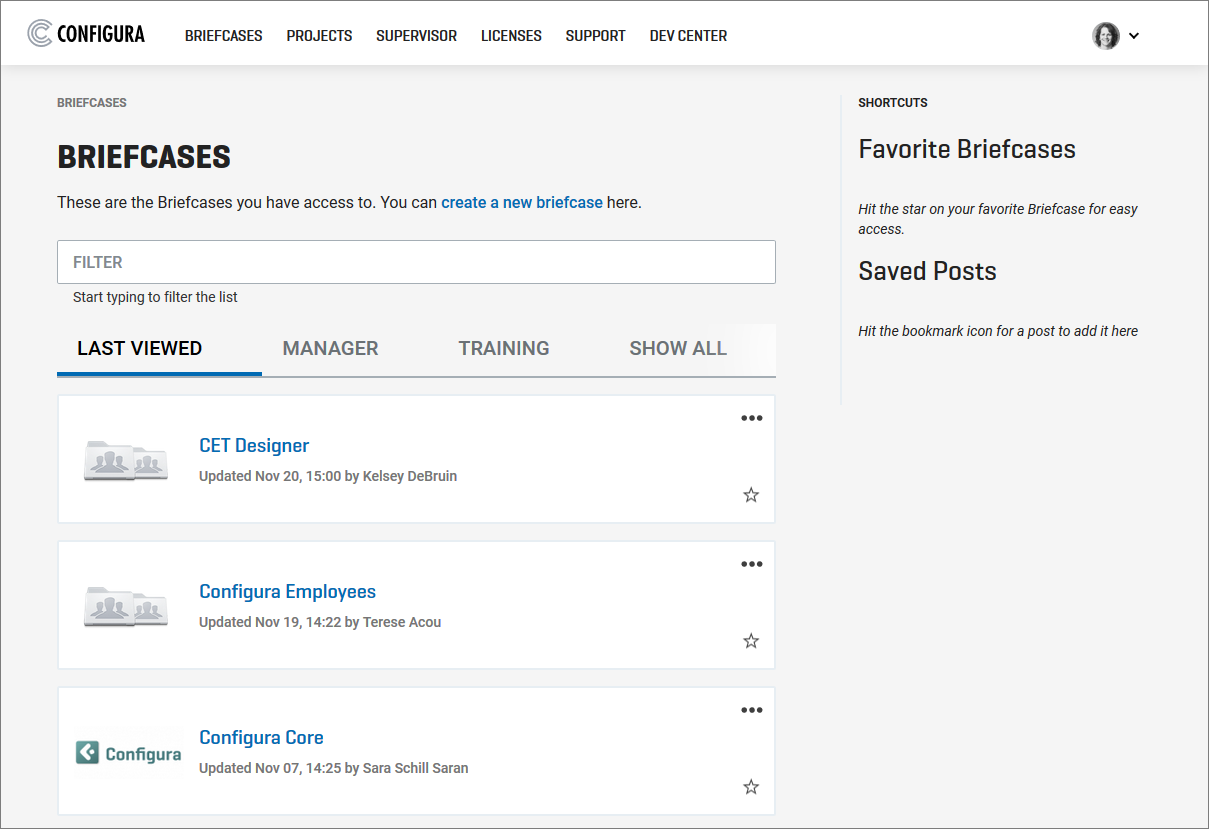Click 'Start typing to filter the list' hint
This screenshot has height=829, width=1209.
(155, 297)
